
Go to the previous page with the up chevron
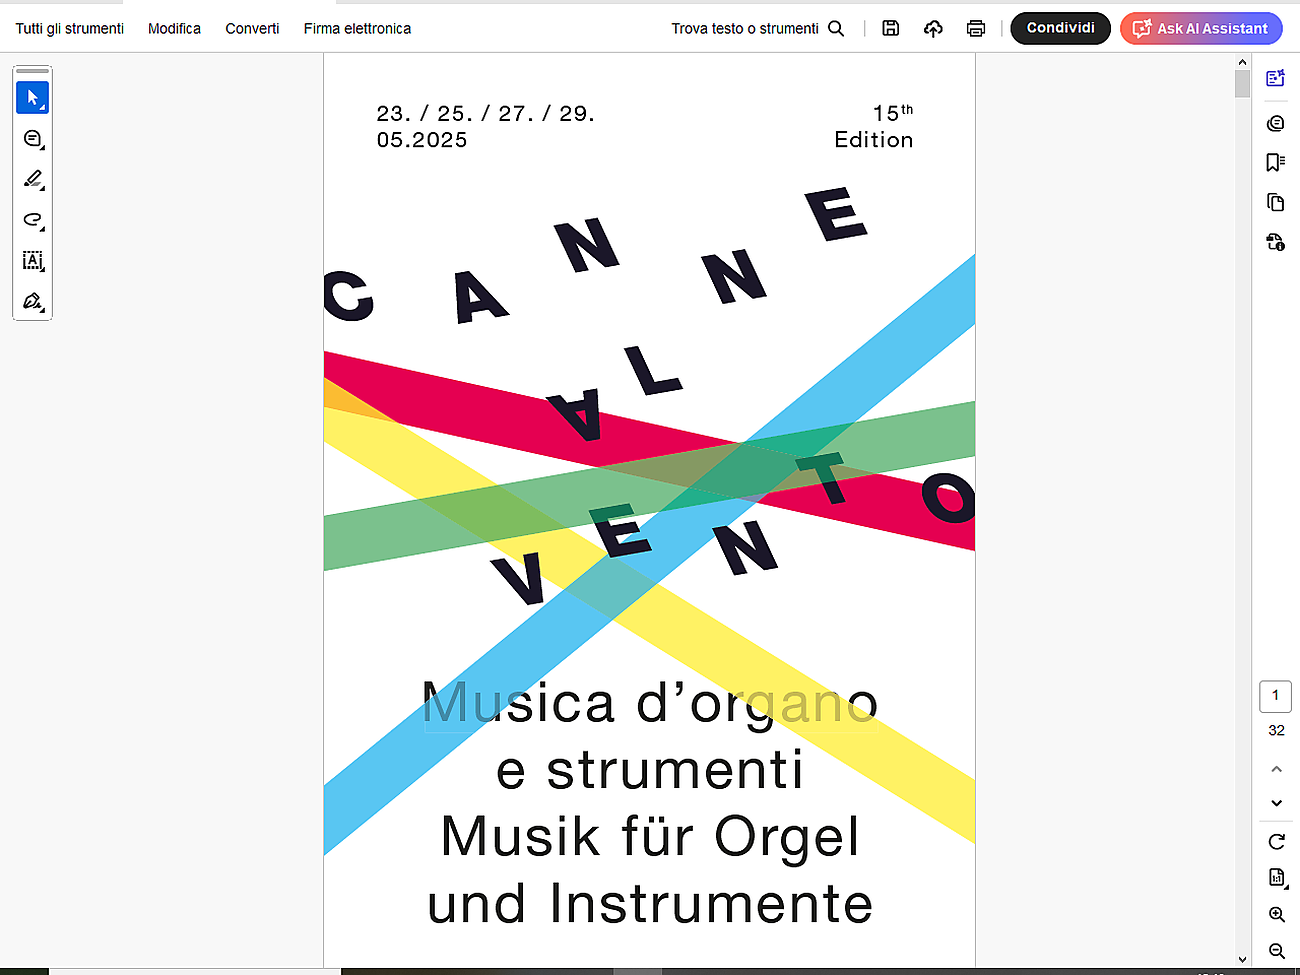click(1276, 769)
